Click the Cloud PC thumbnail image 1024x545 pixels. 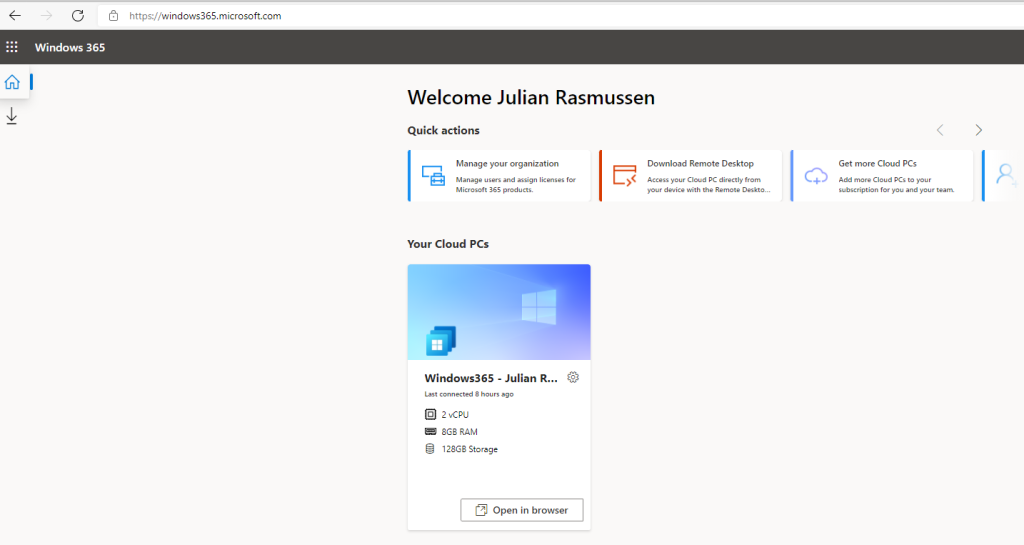500,312
